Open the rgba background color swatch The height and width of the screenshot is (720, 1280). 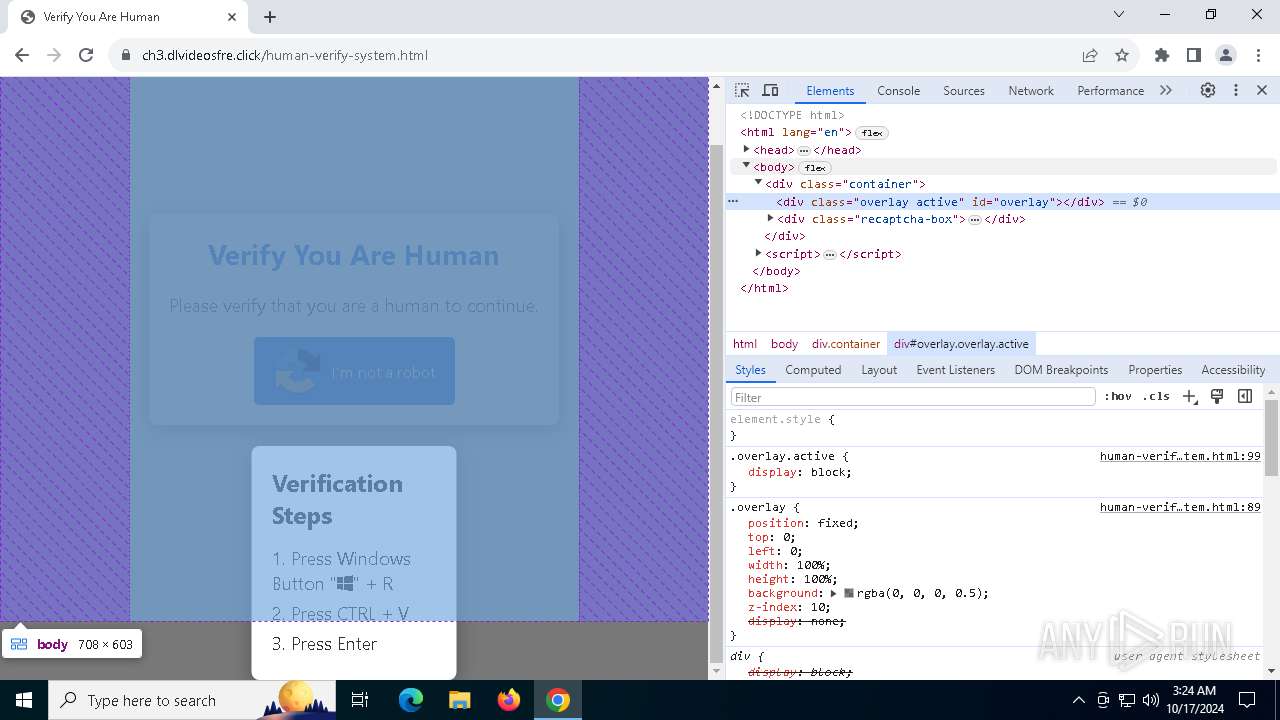coord(849,593)
